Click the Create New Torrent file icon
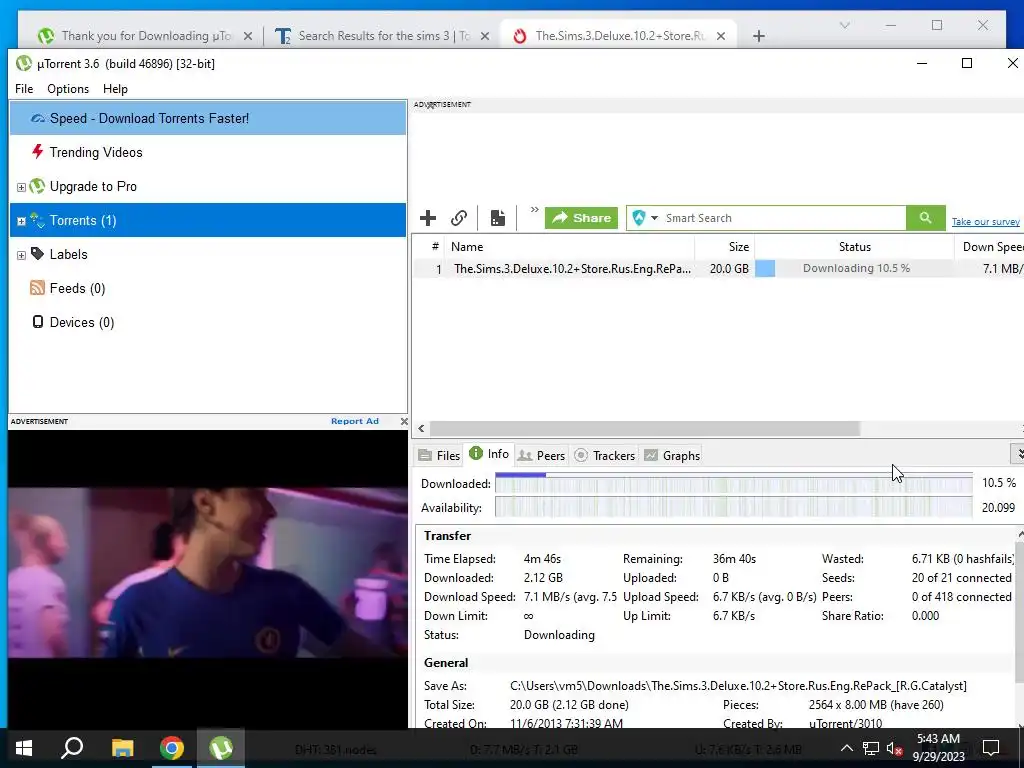Image resolution: width=1024 pixels, height=768 pixels. (498, 218)
